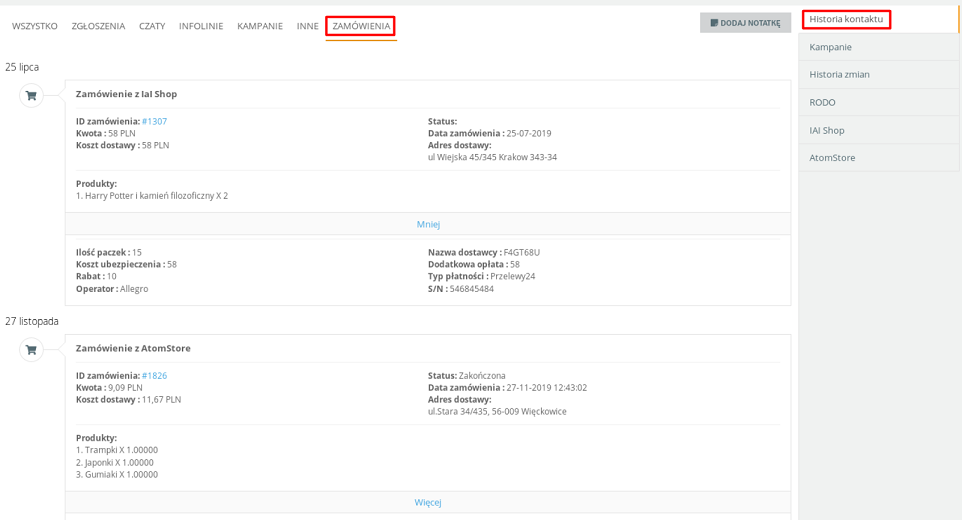Viewport: 962px width, 520px height.
Task: Click the address ul Wiejska 45/345 Krakow
Action: click(x=493, y=158)
